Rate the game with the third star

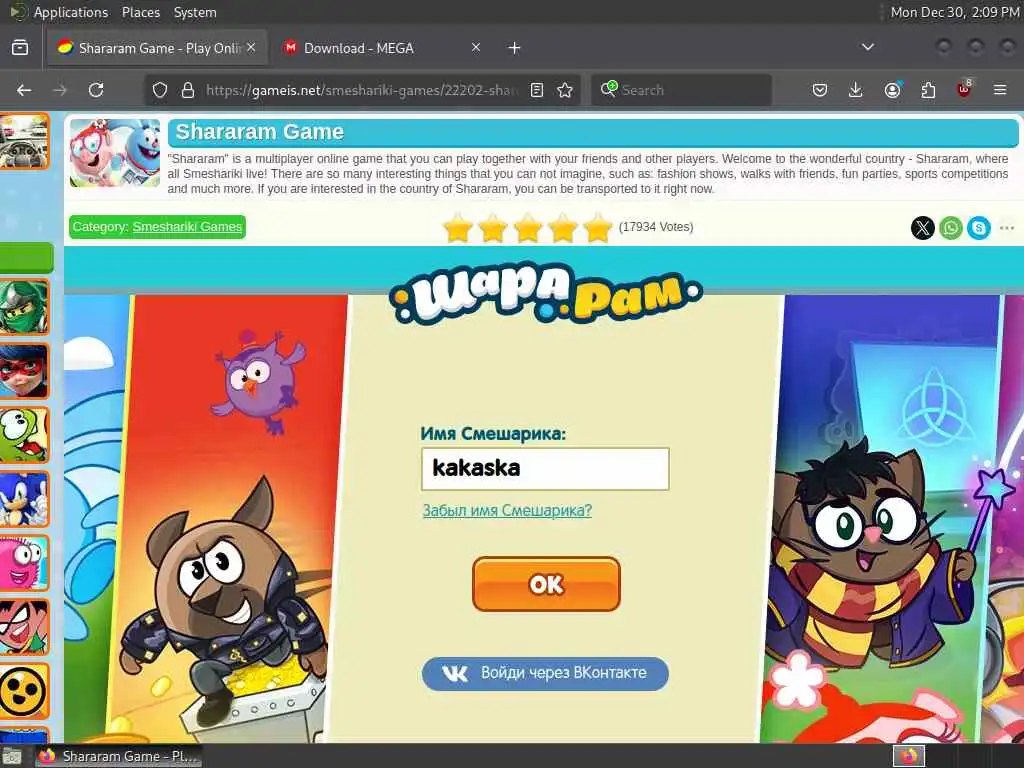tap(528, 229)
